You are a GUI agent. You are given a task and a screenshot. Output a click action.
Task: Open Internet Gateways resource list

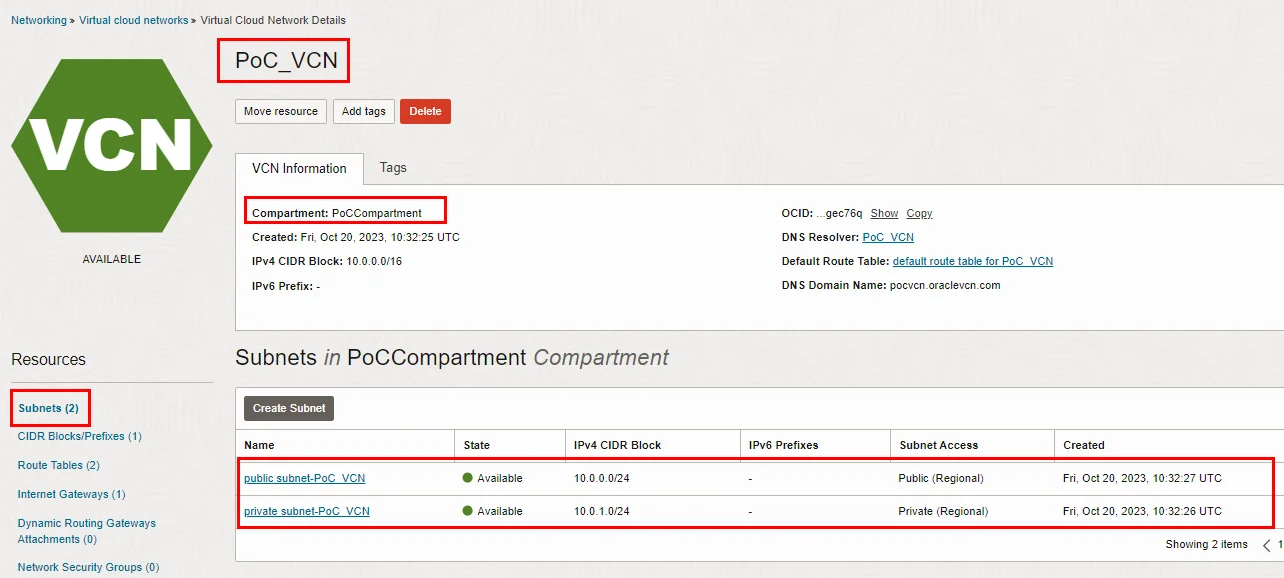click(71, 494)
